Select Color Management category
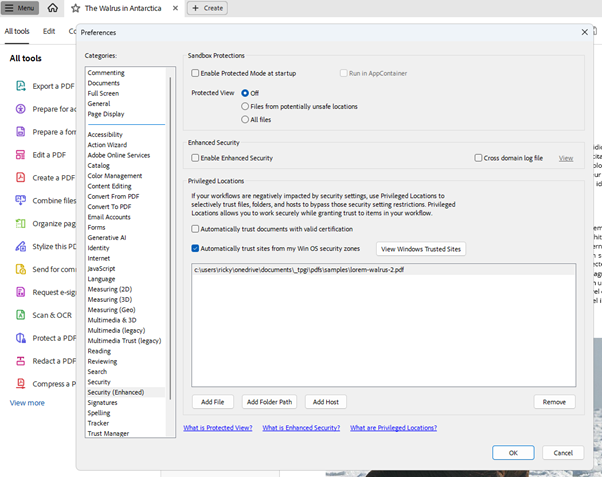The height and width of the screenshot is (477, 602). click(115, 176)
